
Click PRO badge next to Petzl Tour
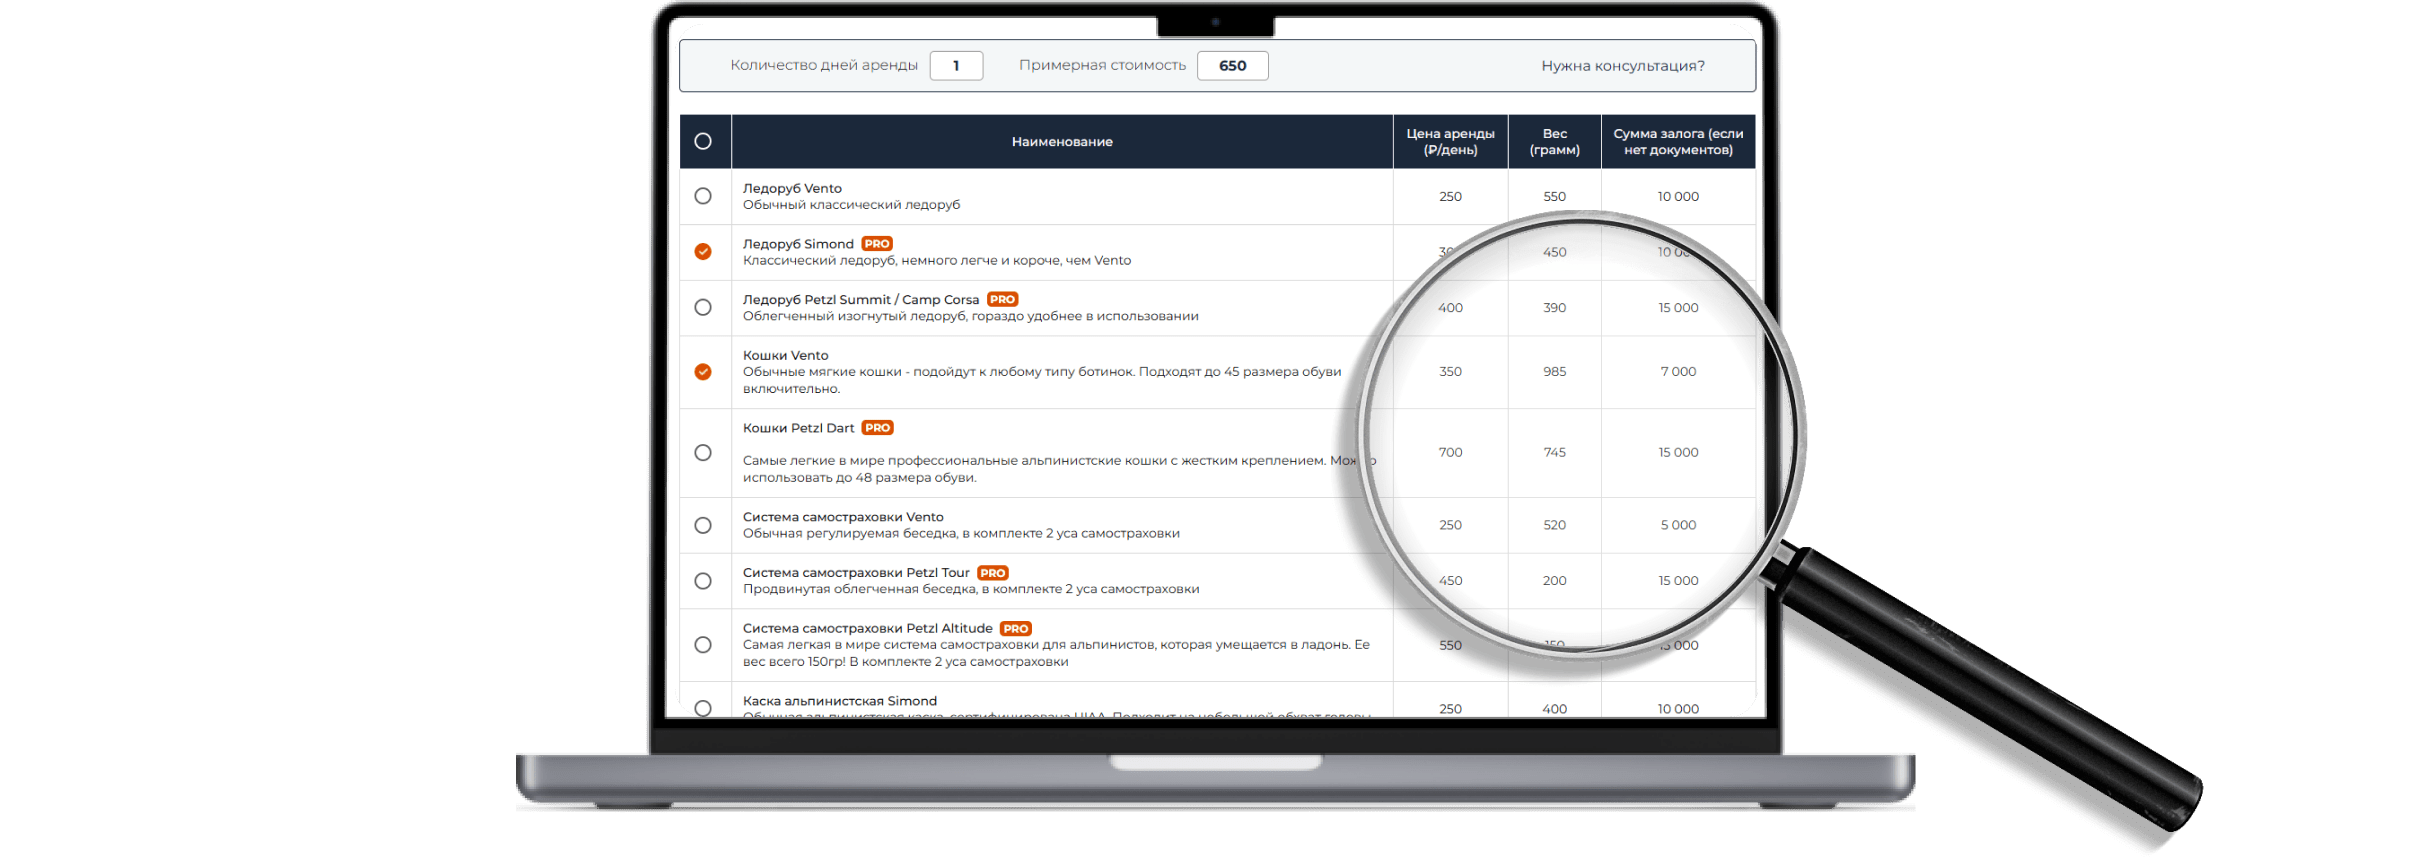click(x=993, y=573)
